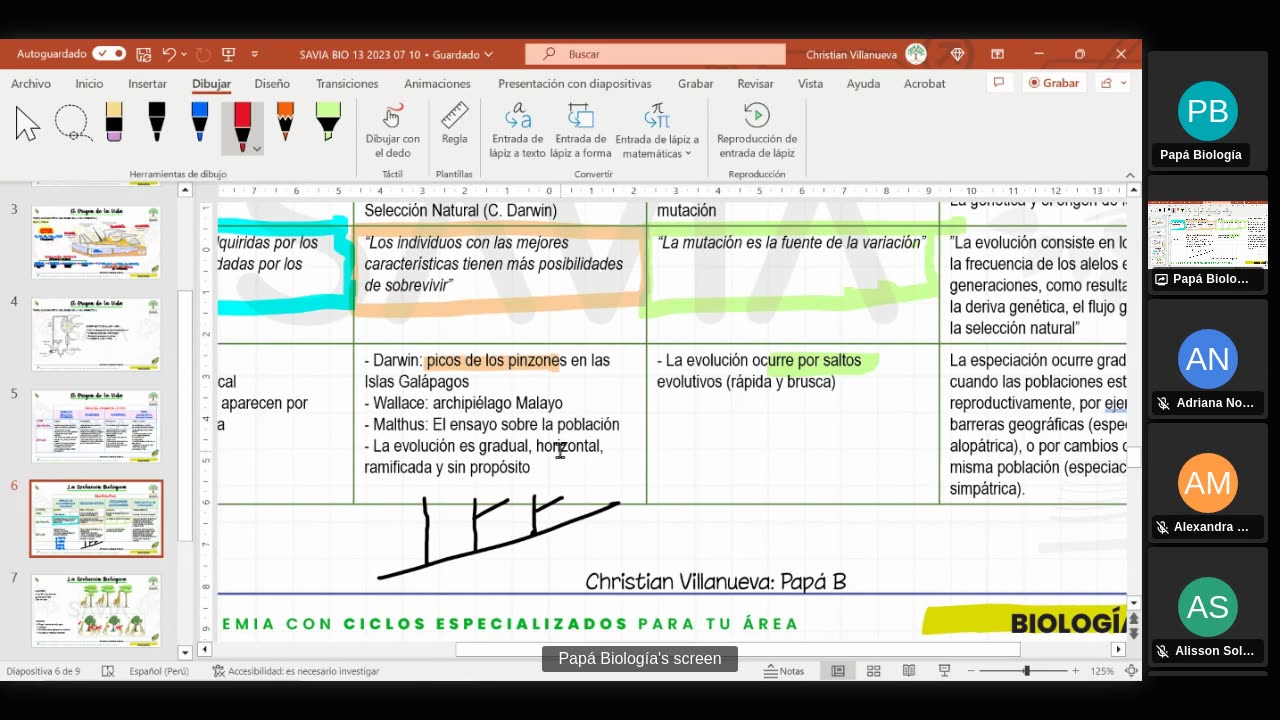Start presentation from beginning icon
The image size is (1280, 720).
point(228,54)
